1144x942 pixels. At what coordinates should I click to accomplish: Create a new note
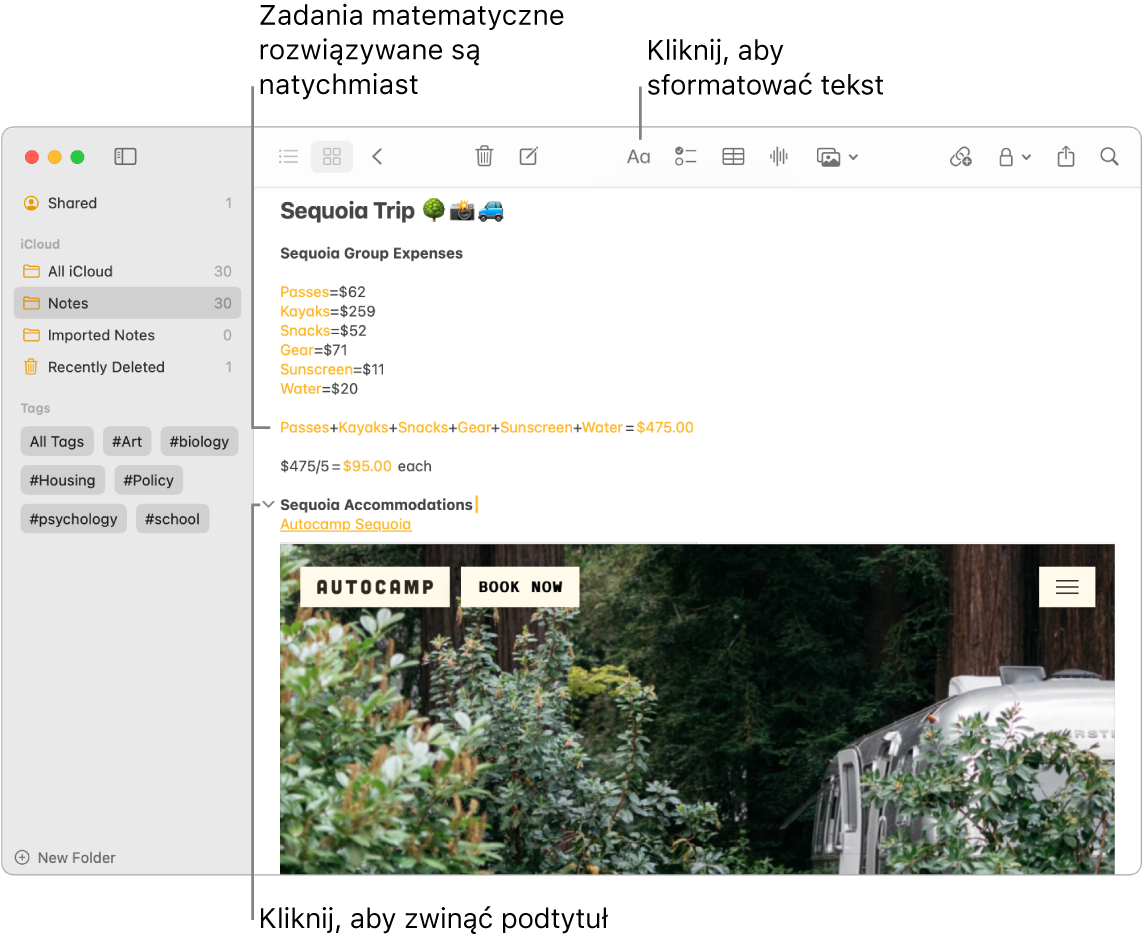[529, 156]
